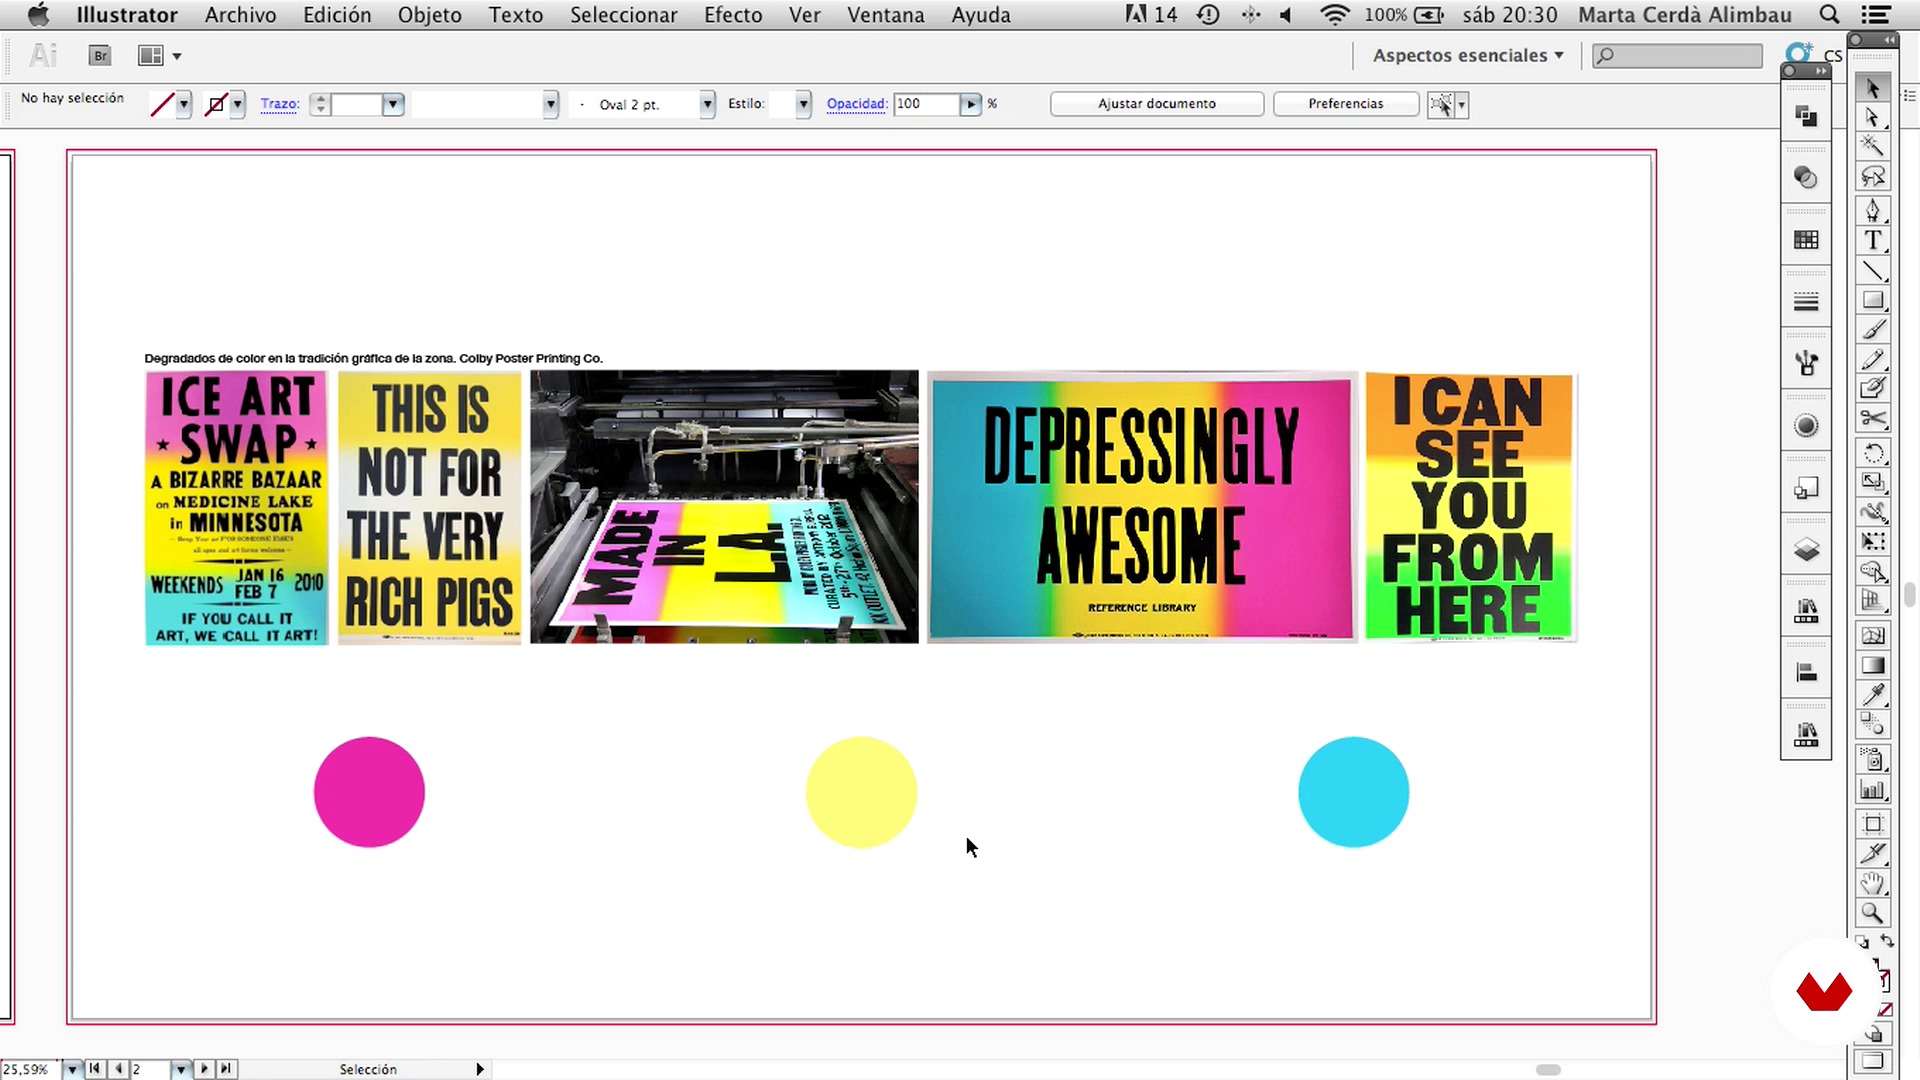Open the Oval 2 pt. brush dropdown
The image size is (1920, 1080).
pyautogui.click(x=707, y=104)
